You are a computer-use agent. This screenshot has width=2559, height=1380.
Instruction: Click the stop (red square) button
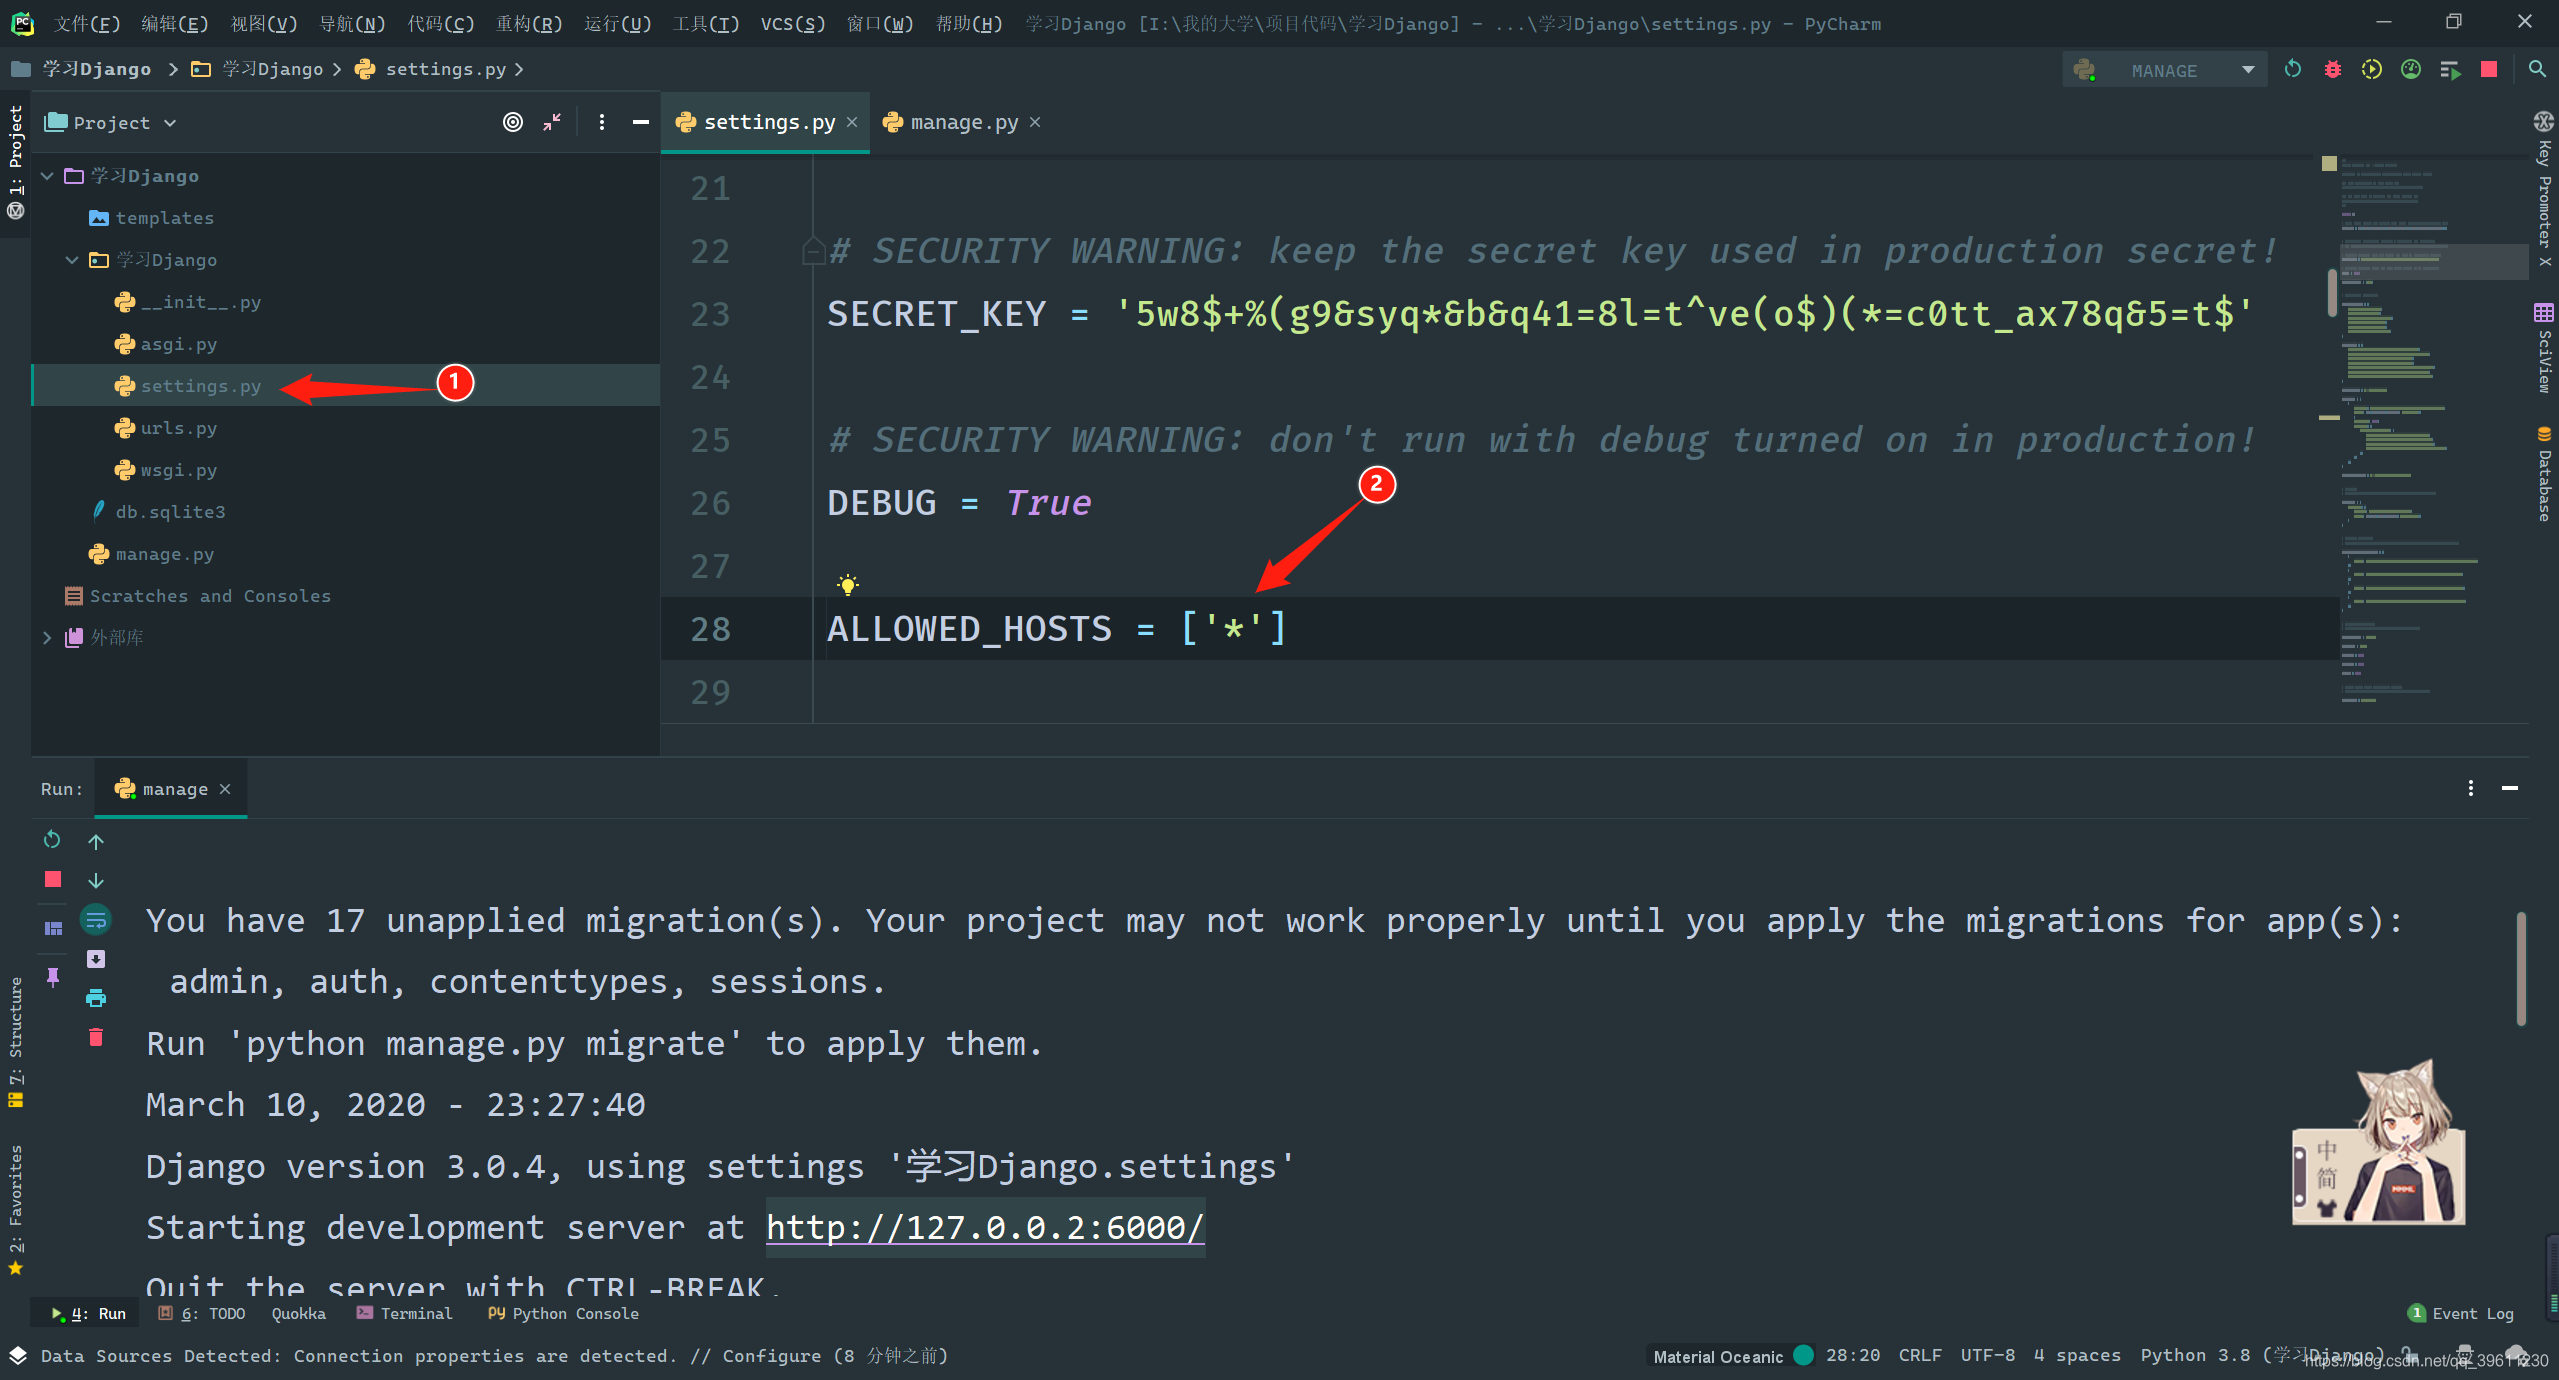click(x=53, y=879)
